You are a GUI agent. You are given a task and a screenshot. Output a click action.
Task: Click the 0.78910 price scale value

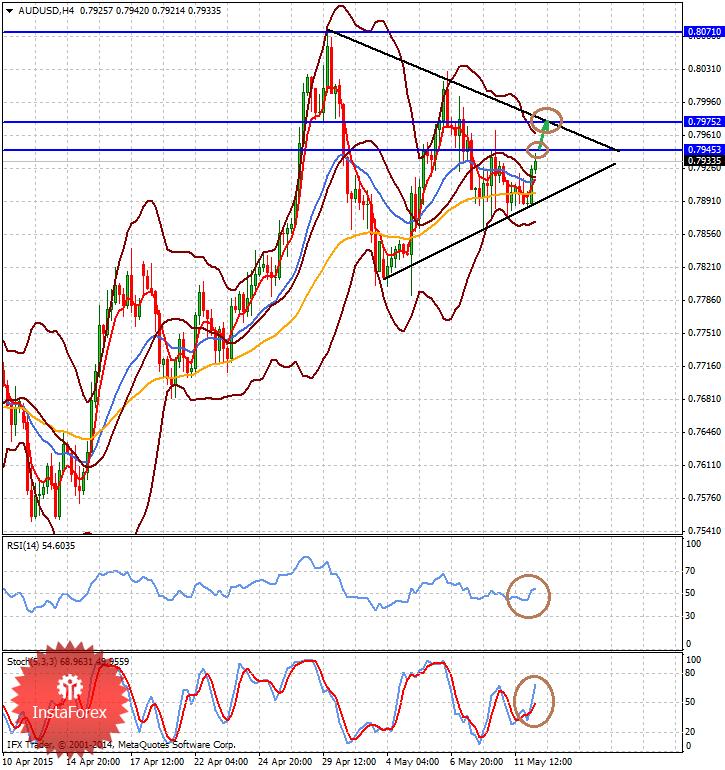tap(704, 201)
